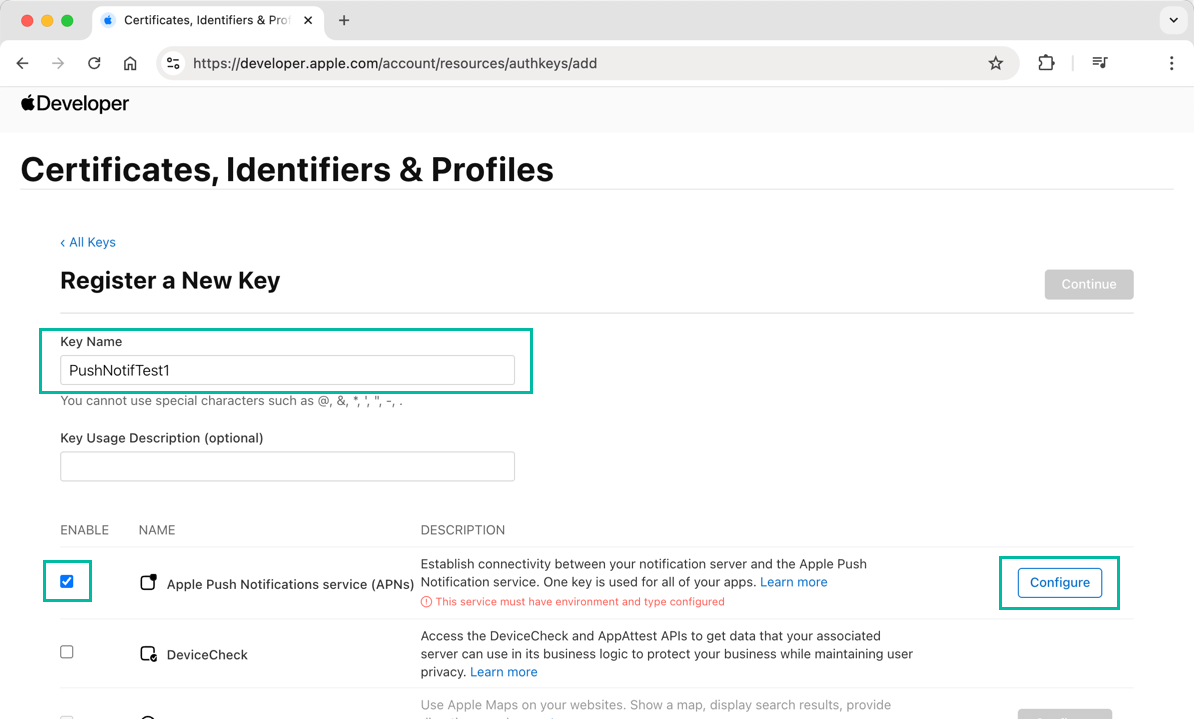
Task: Open a new browser tab
Action: pos(344,20)
